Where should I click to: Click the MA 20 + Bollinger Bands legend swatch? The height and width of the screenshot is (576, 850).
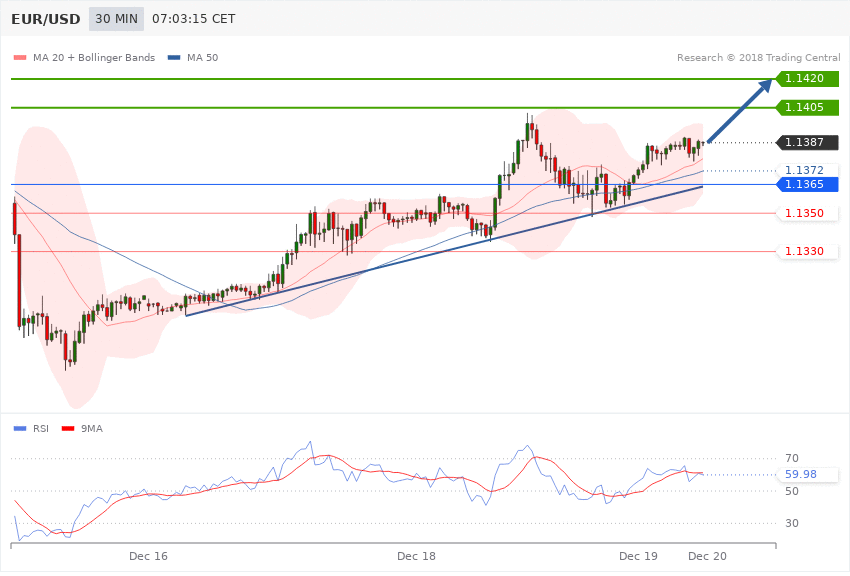pos(20,57)
